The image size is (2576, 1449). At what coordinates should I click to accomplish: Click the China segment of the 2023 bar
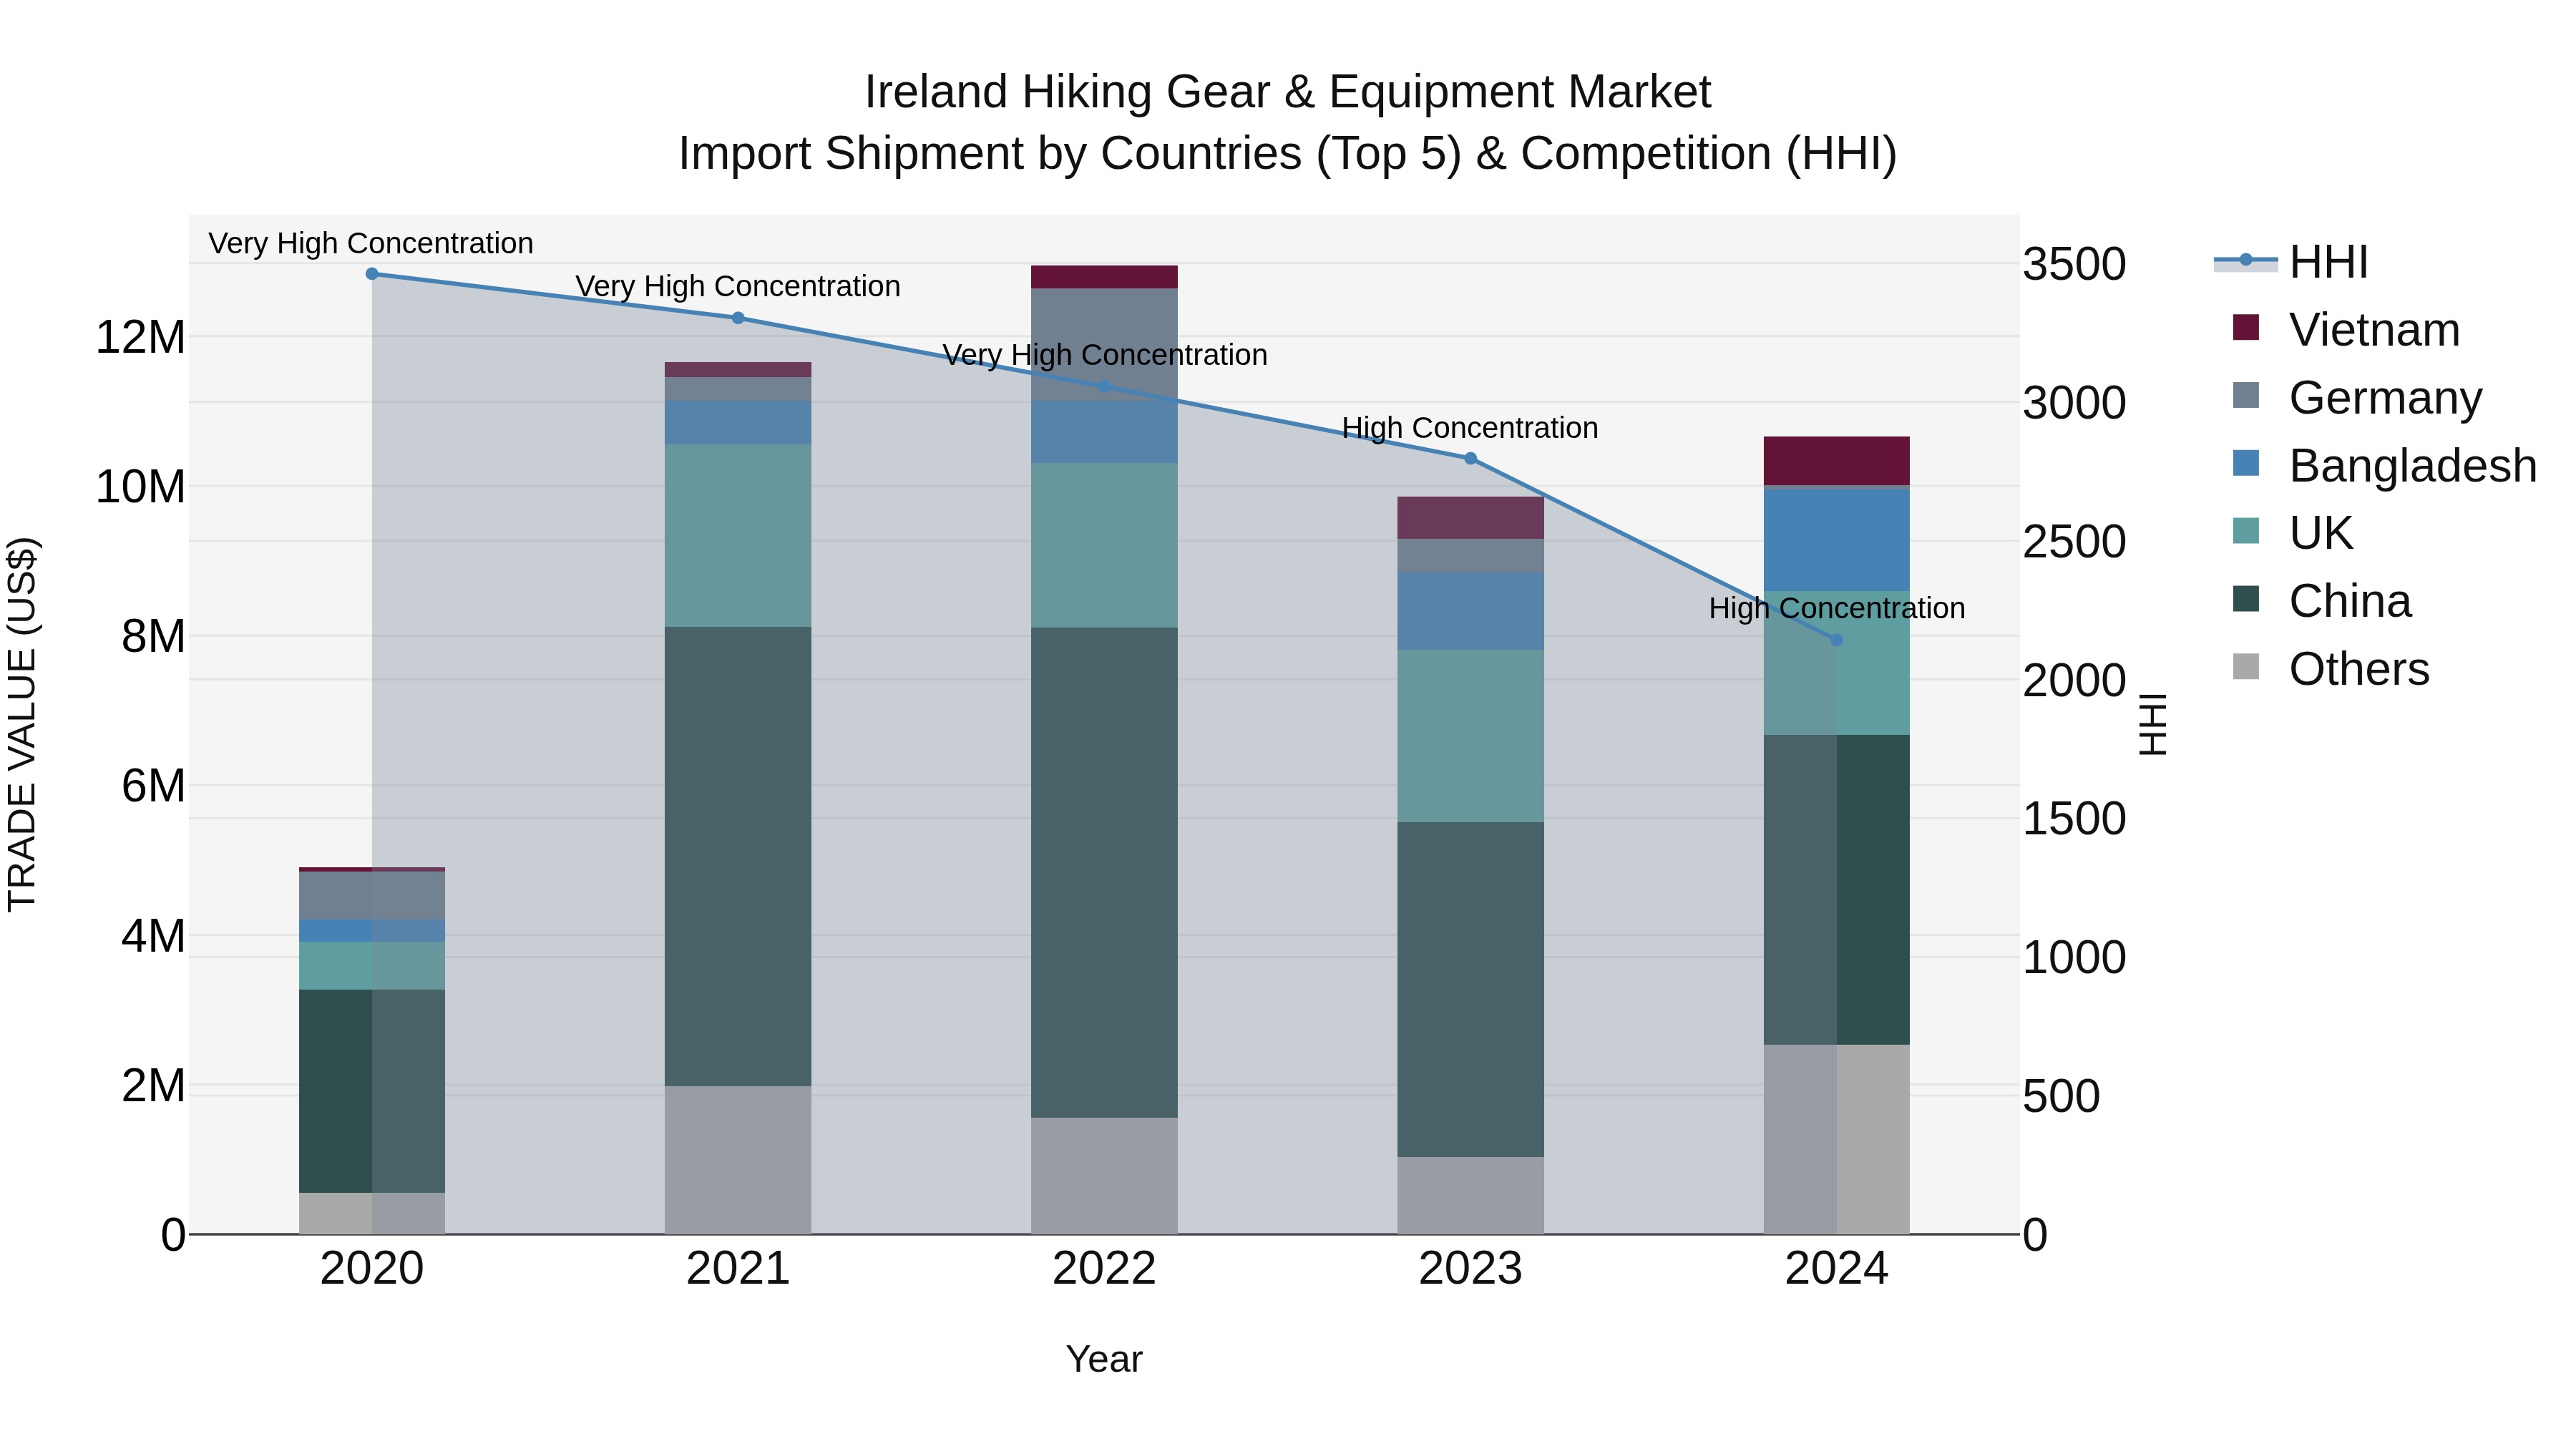[x=1470, y=990]
